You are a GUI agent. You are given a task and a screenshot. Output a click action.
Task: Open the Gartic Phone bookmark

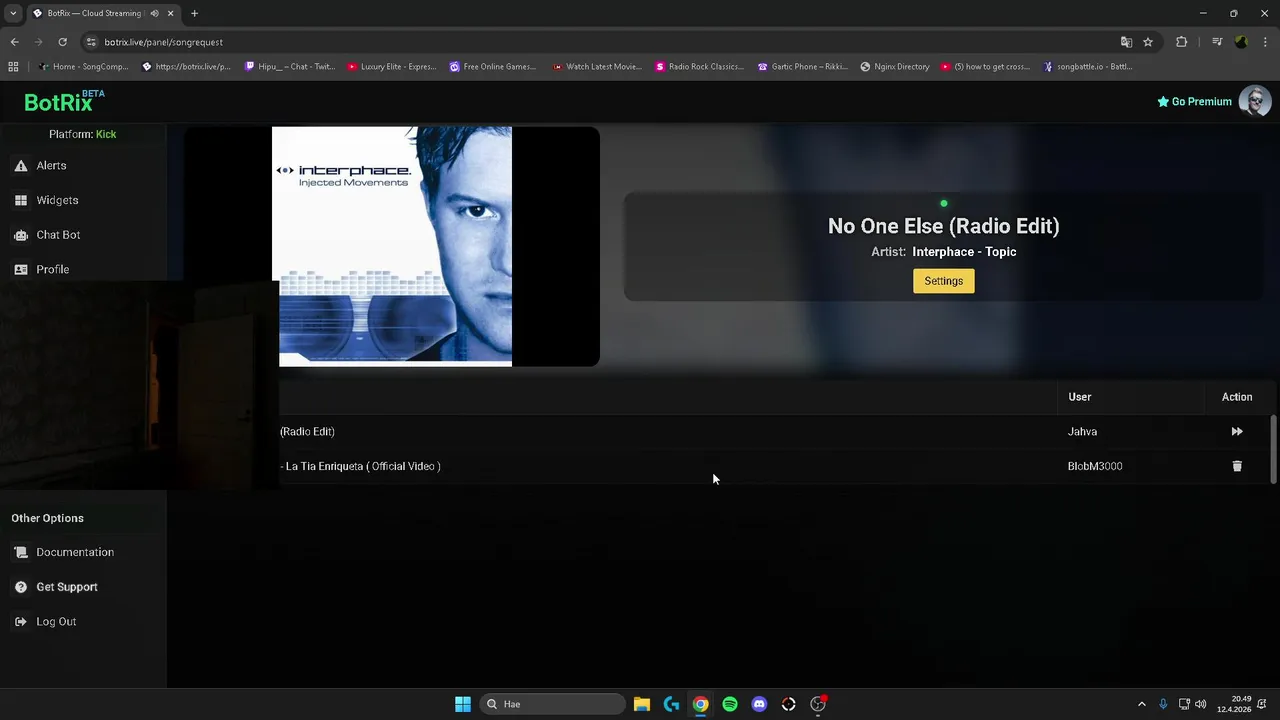coord(802,67)
